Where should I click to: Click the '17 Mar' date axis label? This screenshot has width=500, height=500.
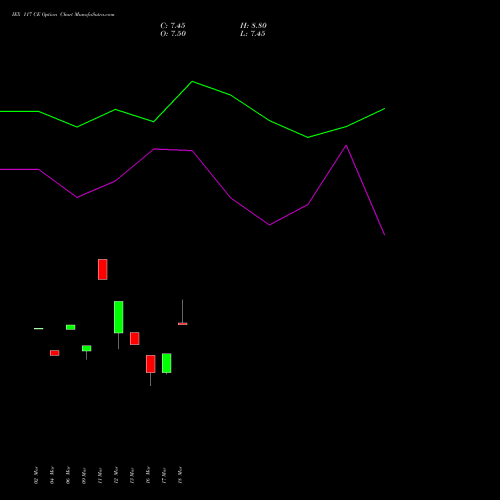click(164, 475)
